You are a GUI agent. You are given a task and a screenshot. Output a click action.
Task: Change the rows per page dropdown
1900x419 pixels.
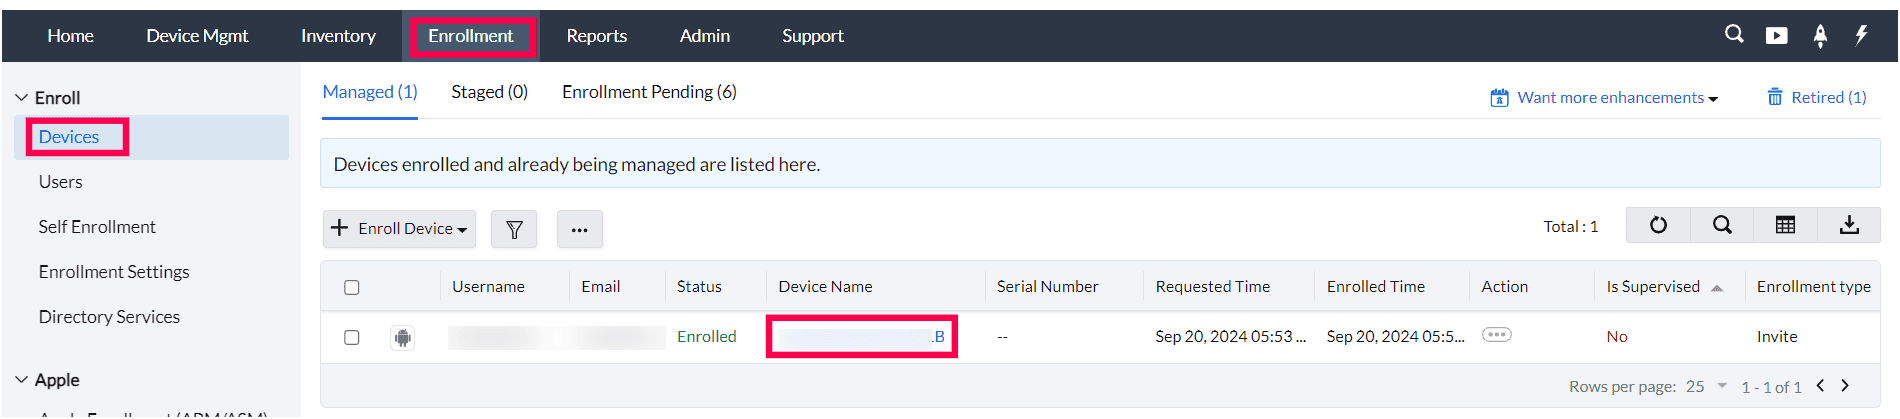[x=1707, y=387]
